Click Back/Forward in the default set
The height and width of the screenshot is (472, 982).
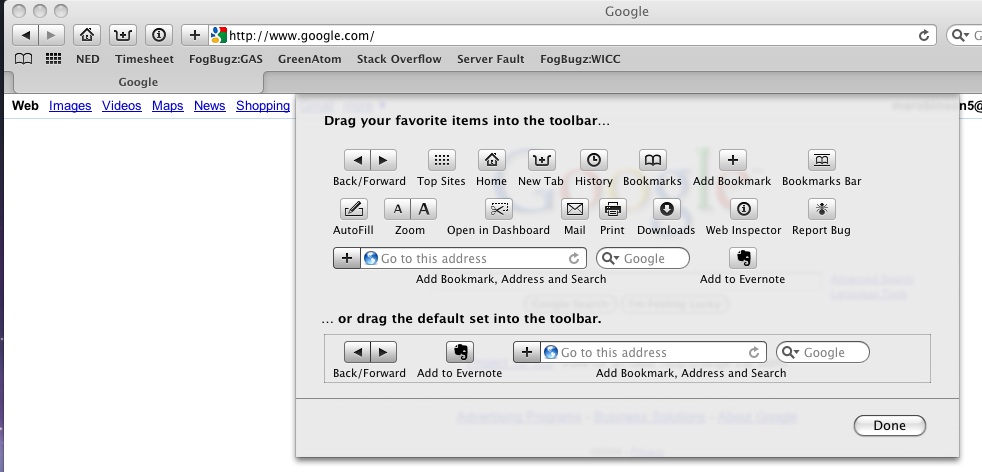point(370,352)
